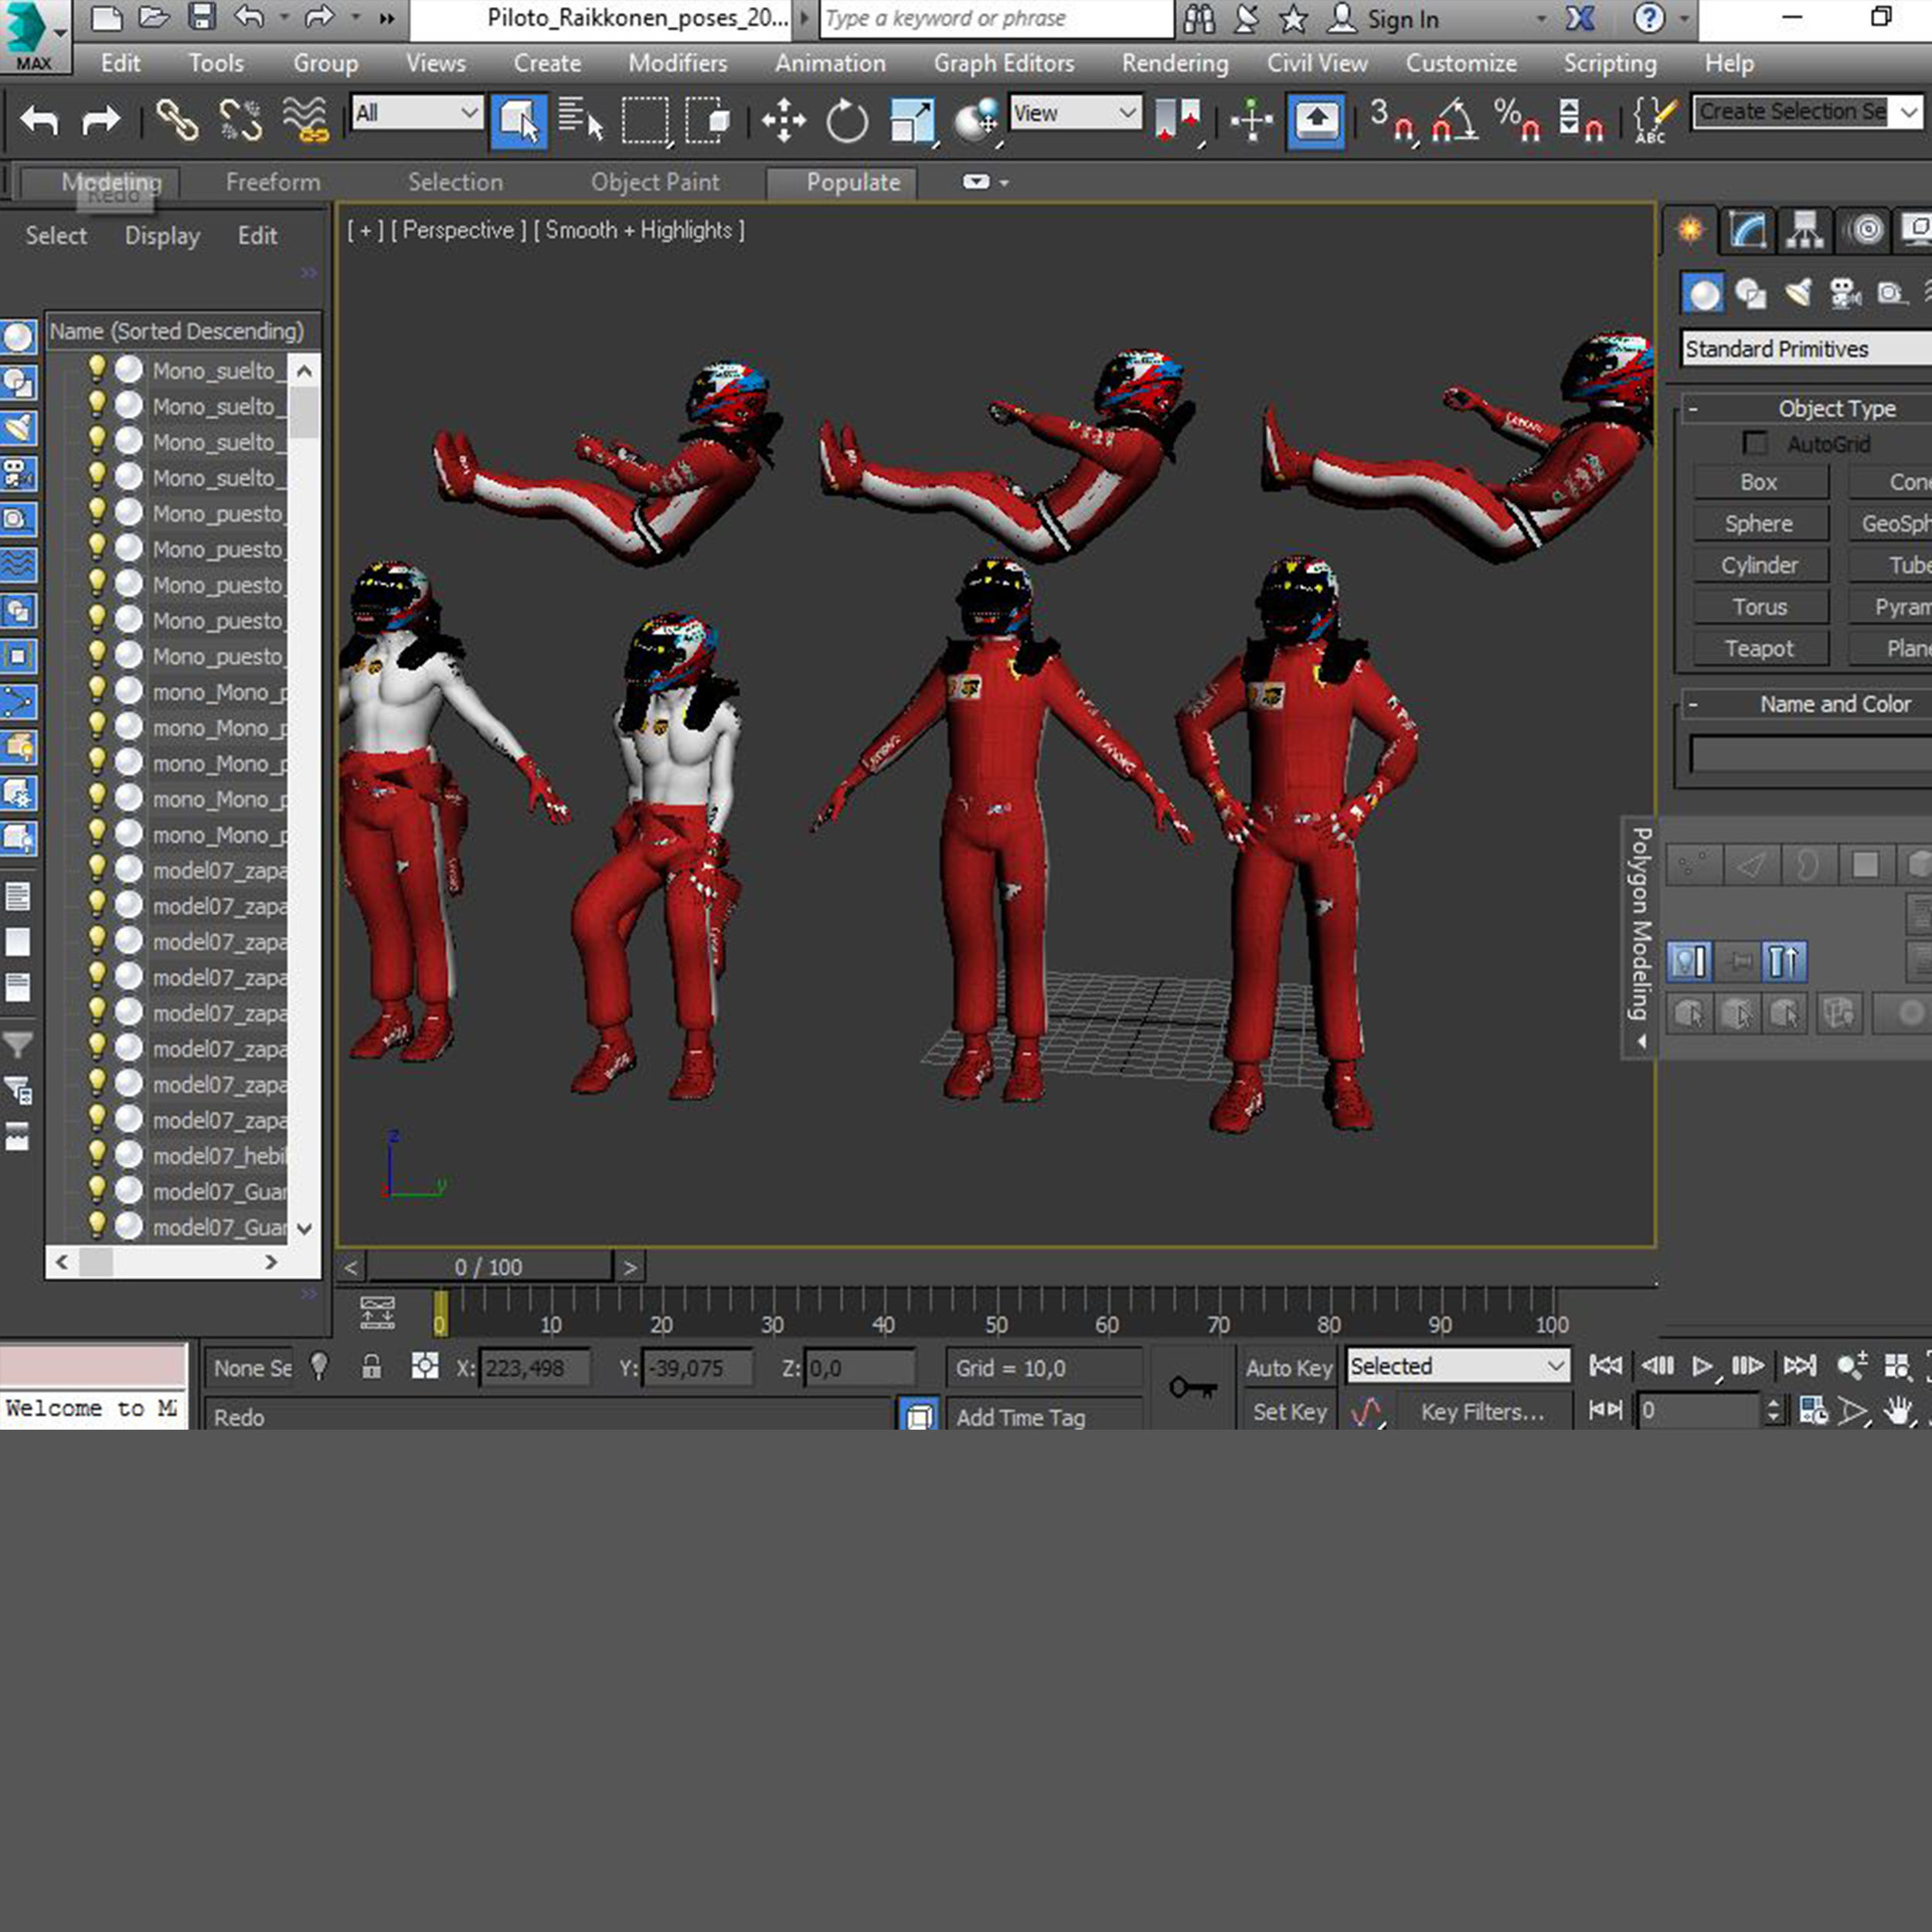1932x1932 pixels.
Task: Open the Modify command panel tab
Action: coord(1747,232)
